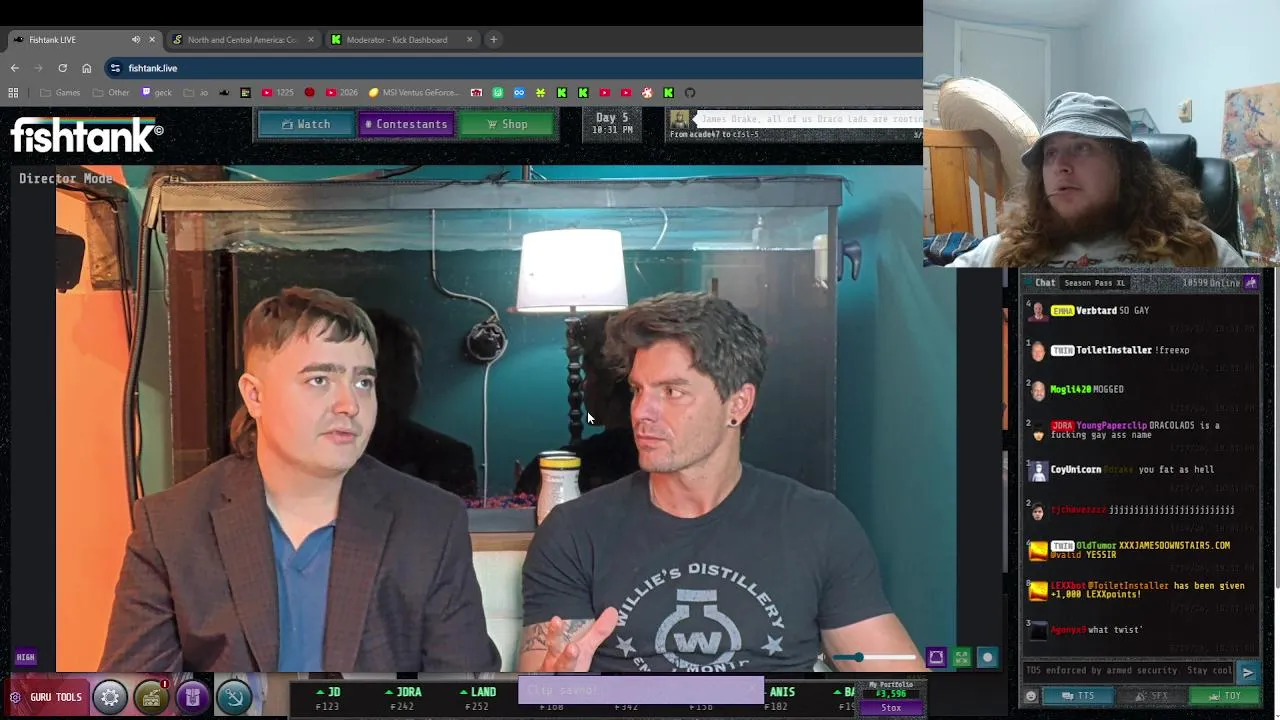Click YoungPaperclip's username in chat
Screen dimensions: 1280x720
(x=1111, y=426)
